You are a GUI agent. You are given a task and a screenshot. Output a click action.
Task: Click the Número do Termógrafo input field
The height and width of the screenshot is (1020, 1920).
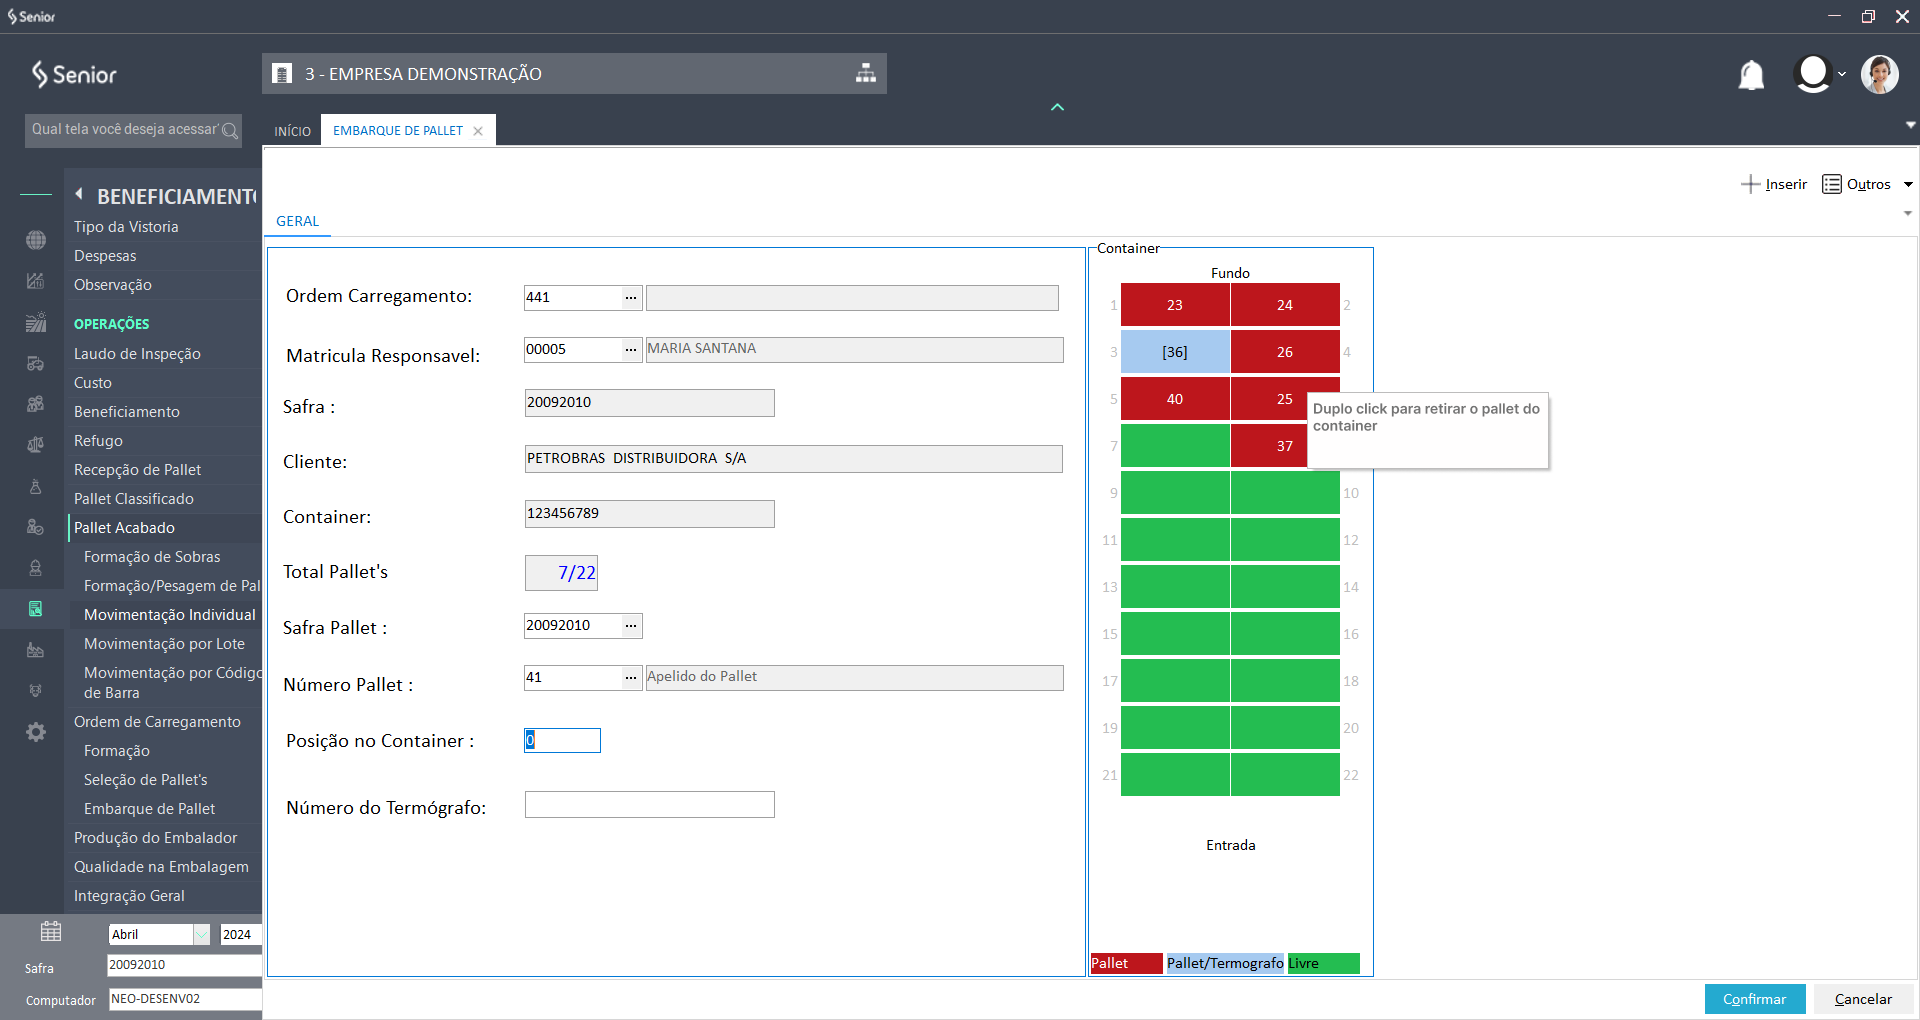(x=649, y=805)
